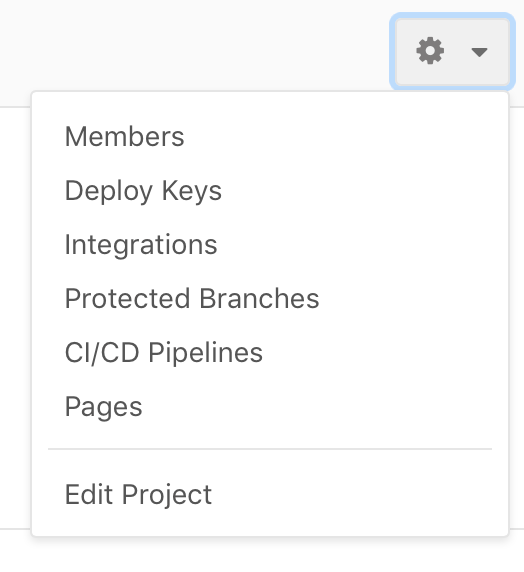Open Protected Branches settings
The height and width of the screenshot is (572, 524).
[192, 298]
